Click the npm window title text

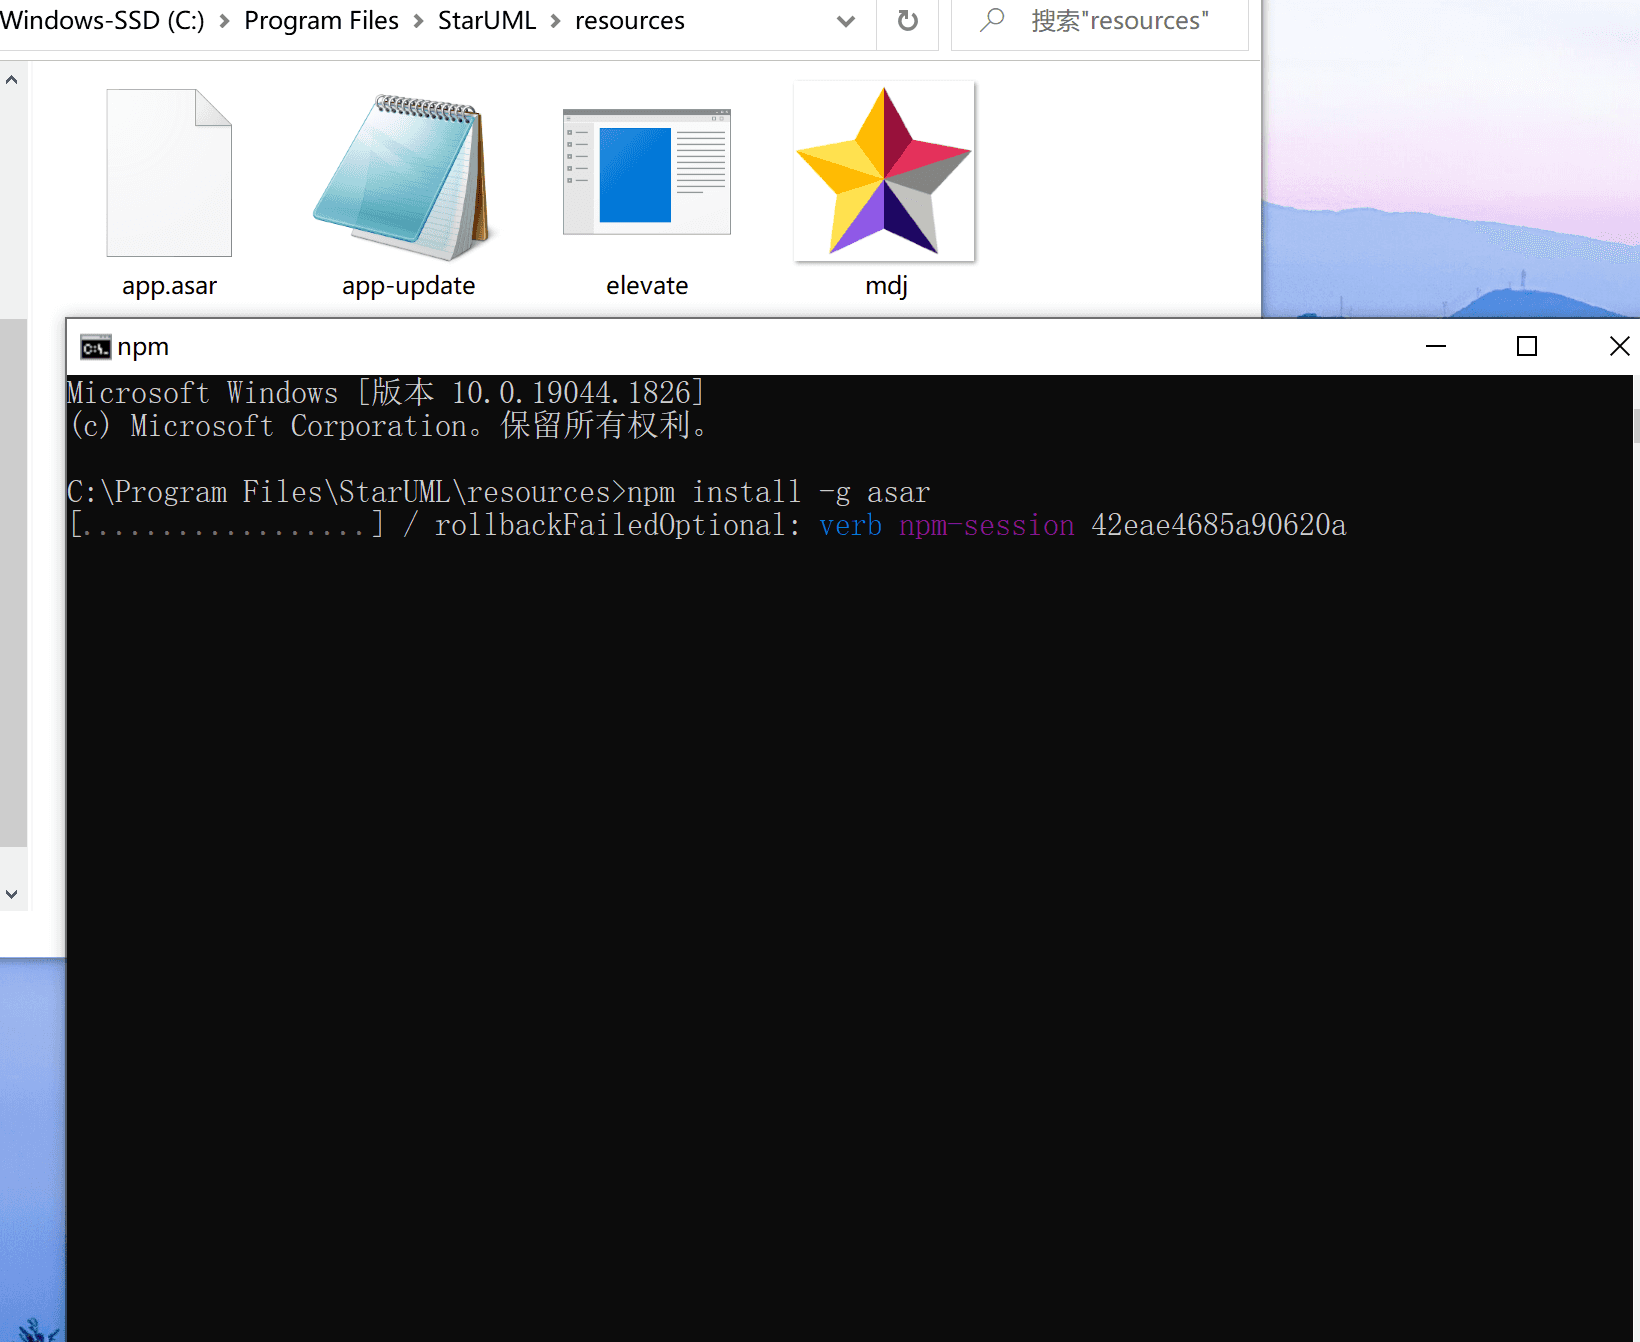pos(143,347)
